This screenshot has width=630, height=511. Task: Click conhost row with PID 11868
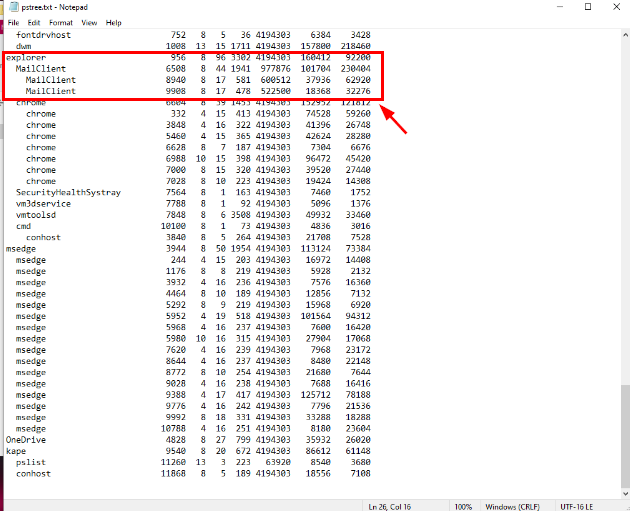tap(193, 474)
